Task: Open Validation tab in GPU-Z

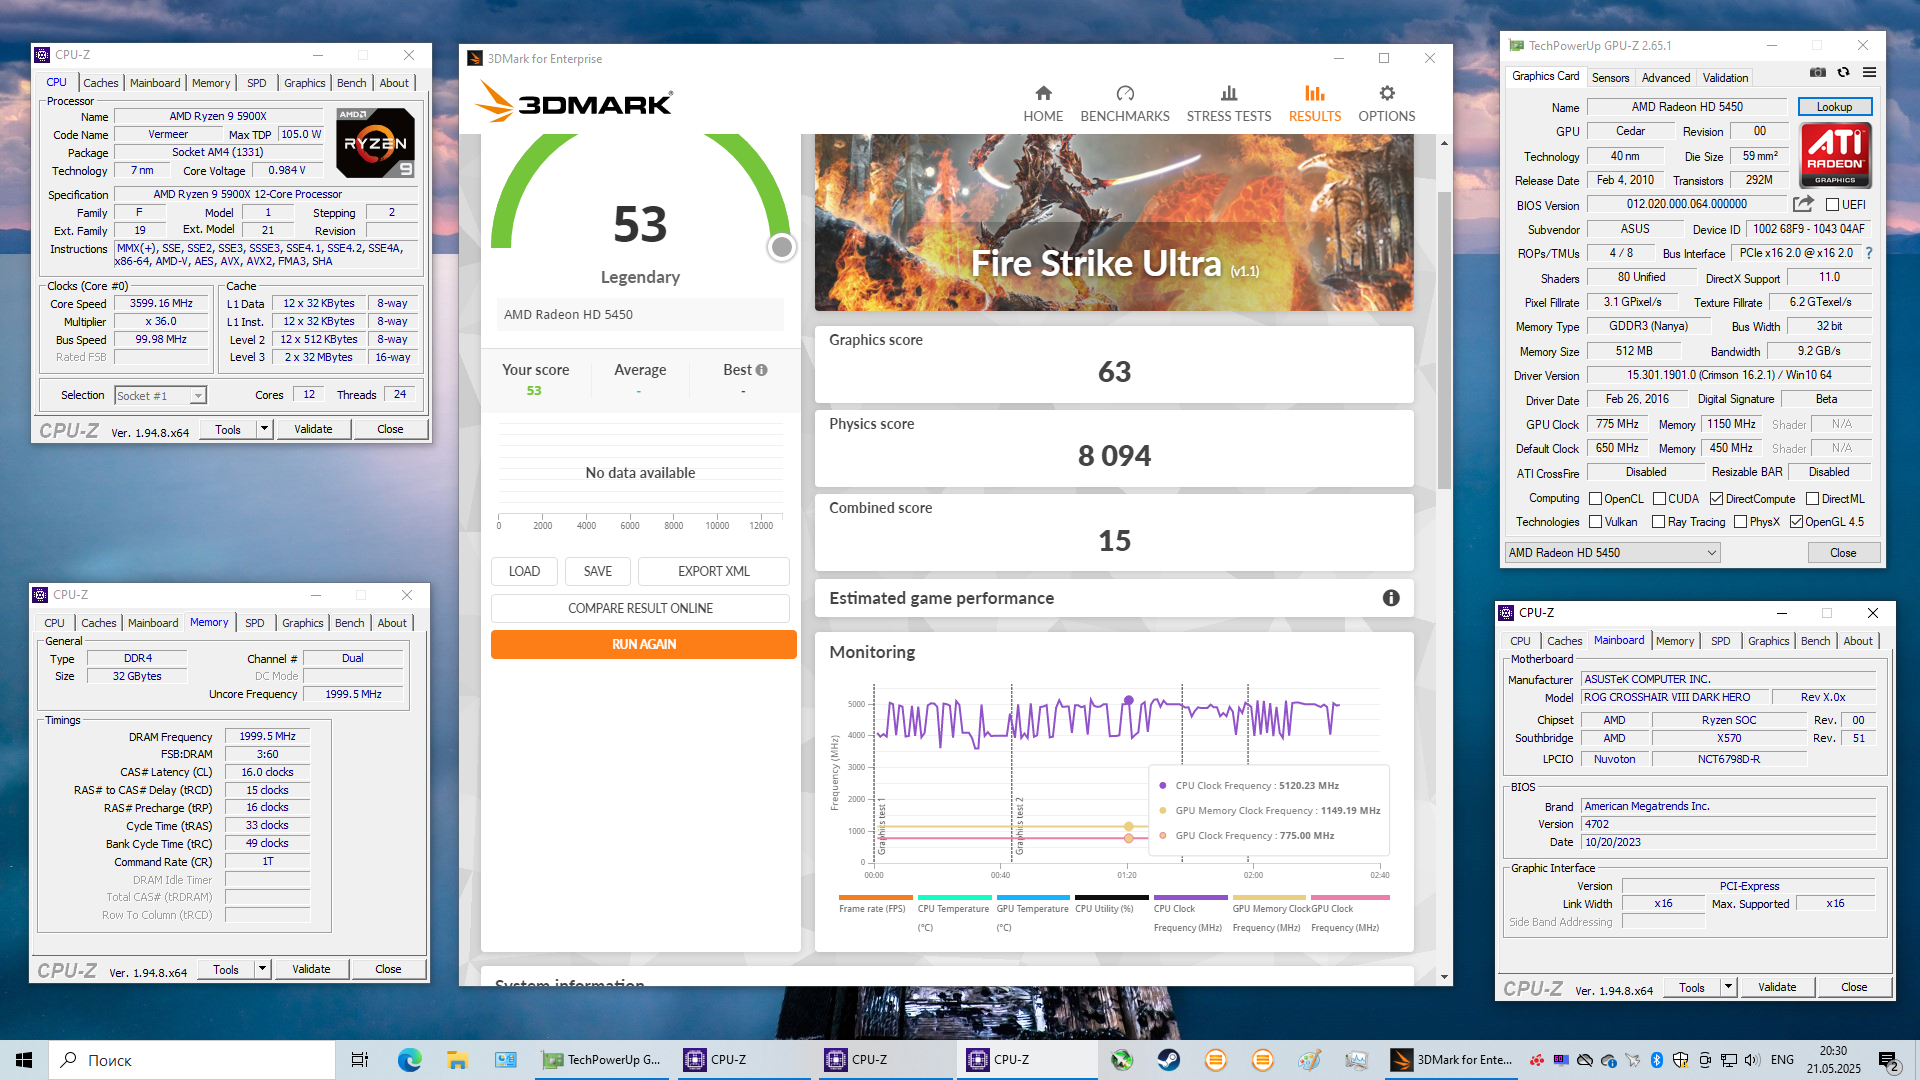Action: tap(1725, 77)
